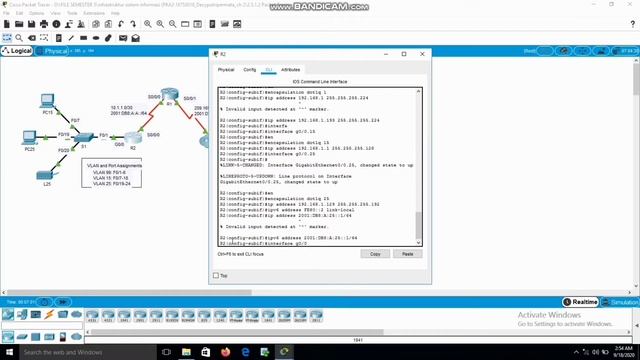640x360 pixels.
Task: Open the drawing palette rectangle icon
Action: tap(185, 24)
